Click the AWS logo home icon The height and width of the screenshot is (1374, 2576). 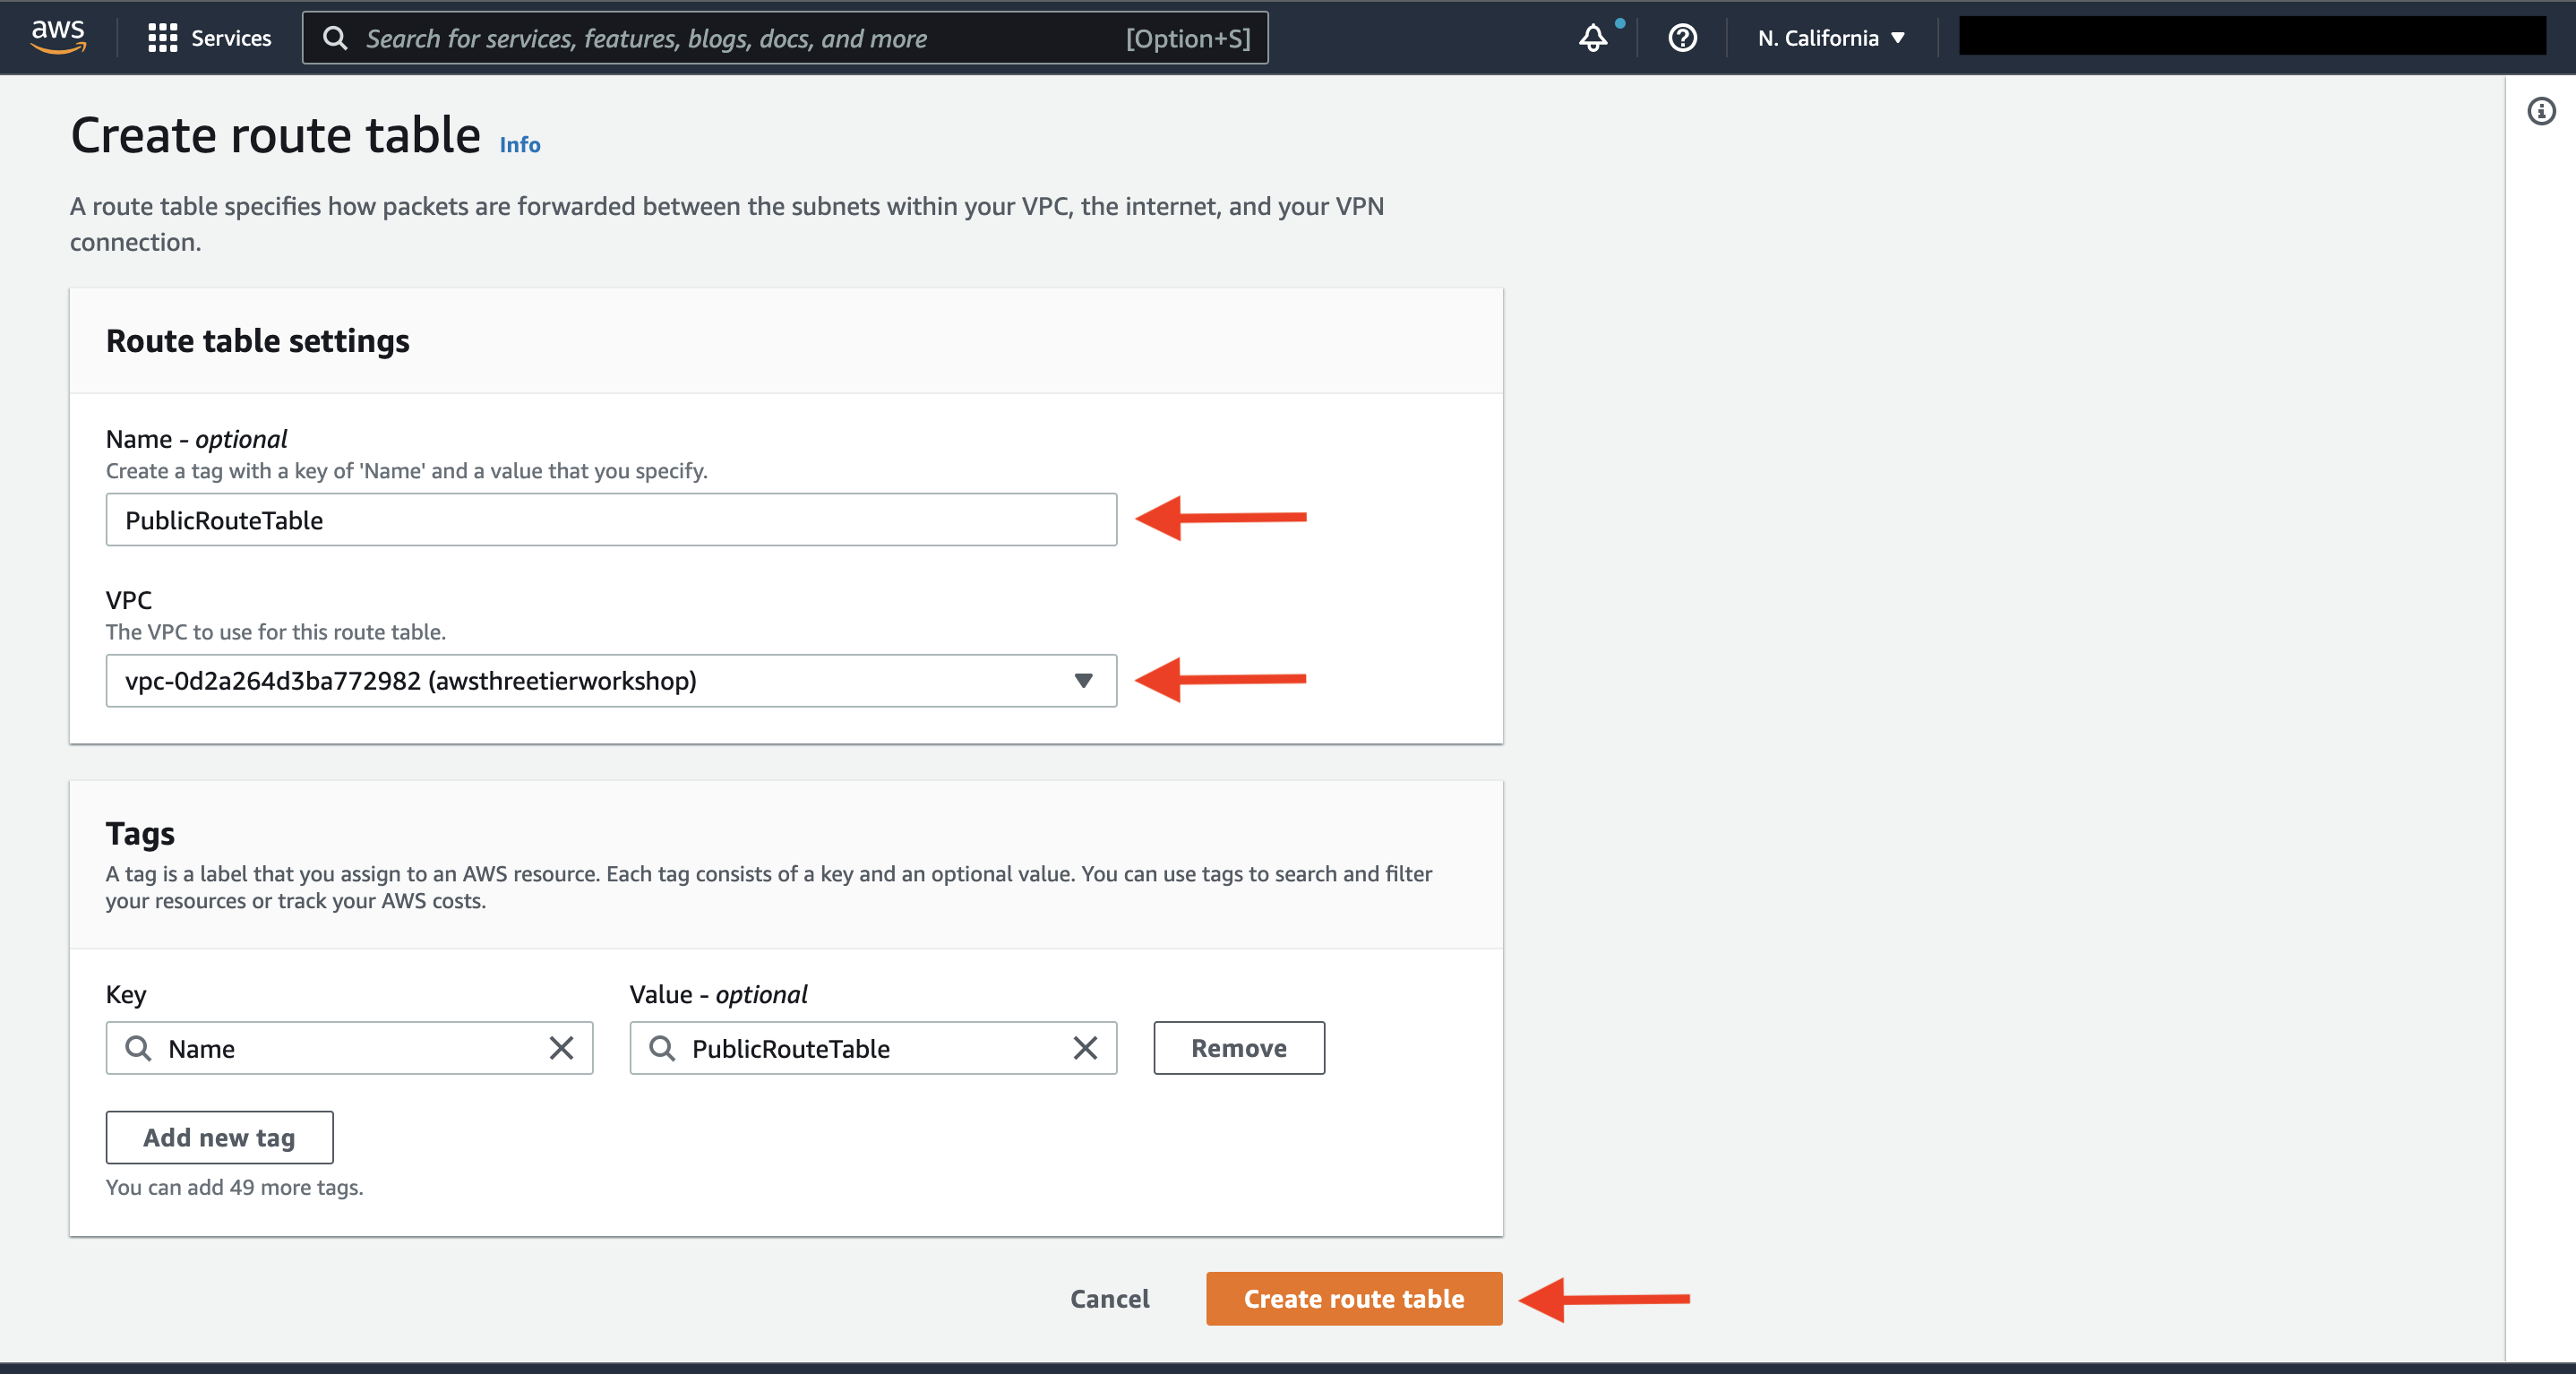click(x=58, y=37)
